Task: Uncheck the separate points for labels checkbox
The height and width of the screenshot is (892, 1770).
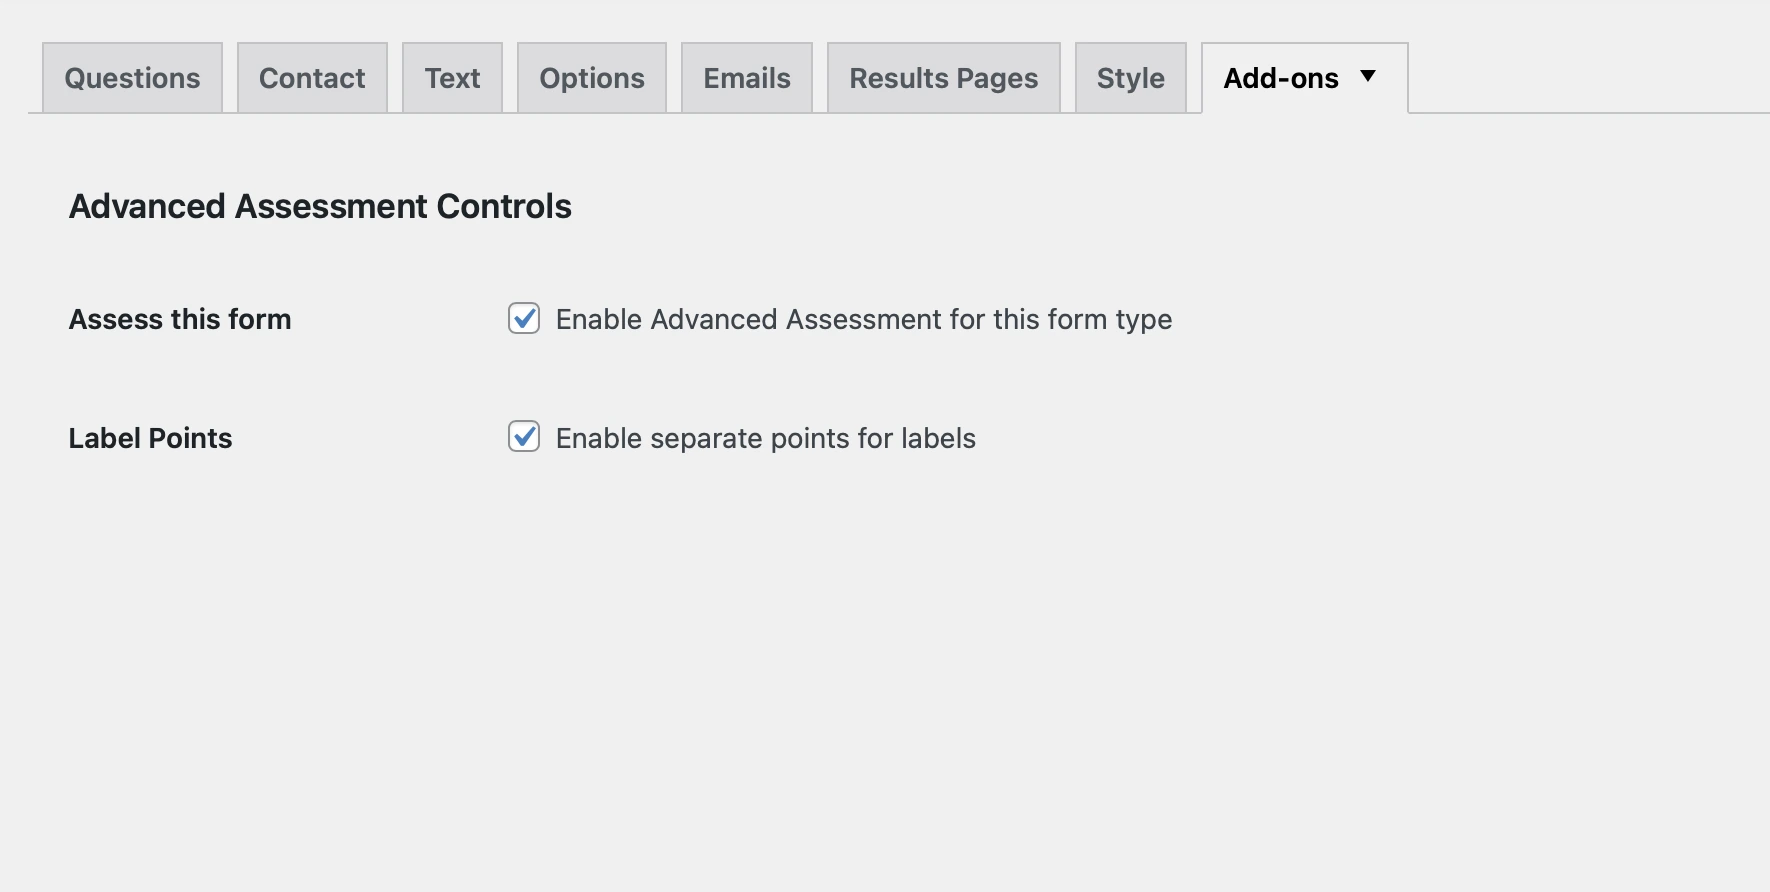Action: tap(524, 437)
